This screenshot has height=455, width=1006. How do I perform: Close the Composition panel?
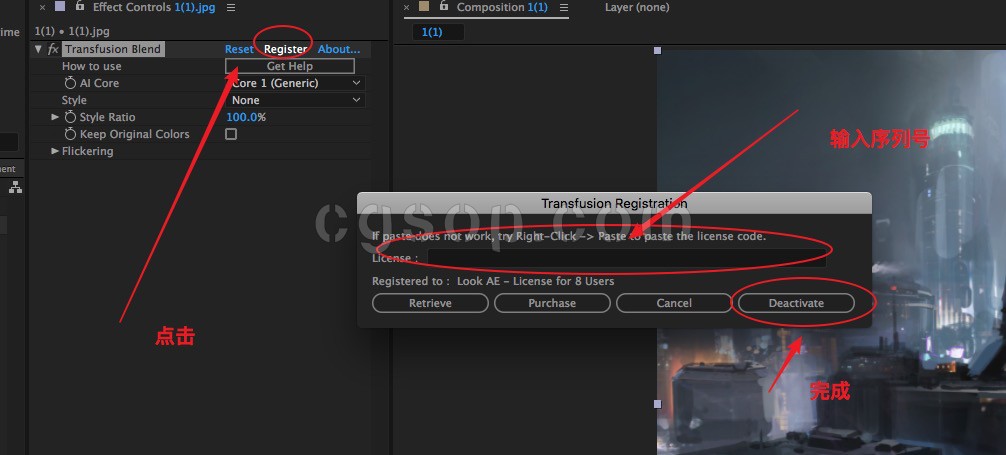[407, 8]
